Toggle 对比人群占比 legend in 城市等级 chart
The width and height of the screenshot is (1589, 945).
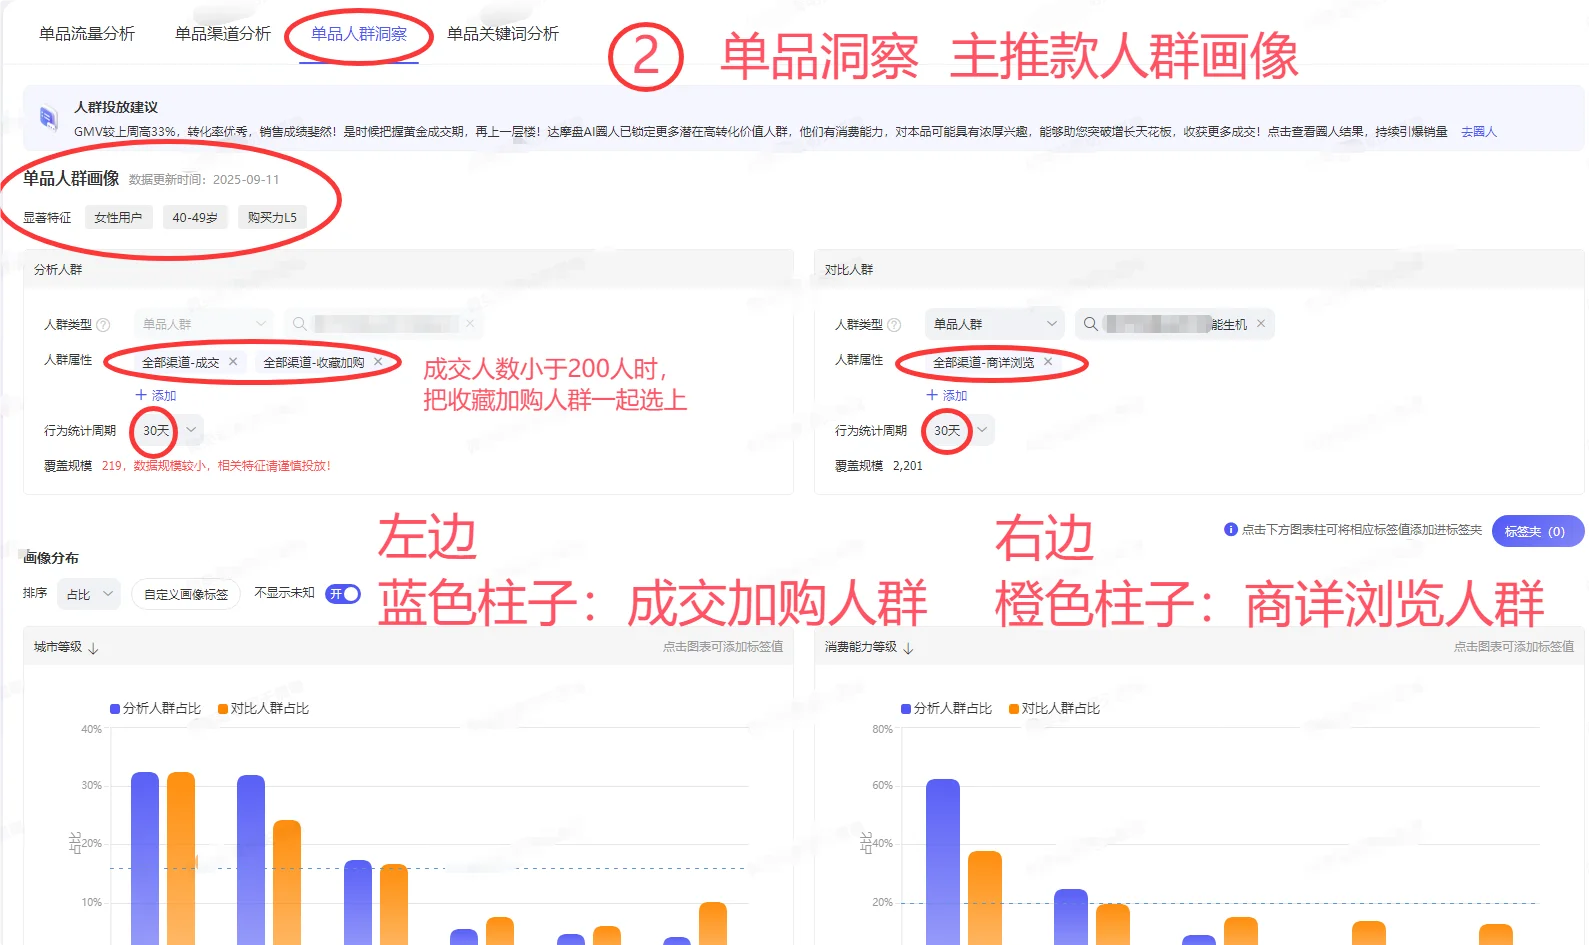[263, 708]
